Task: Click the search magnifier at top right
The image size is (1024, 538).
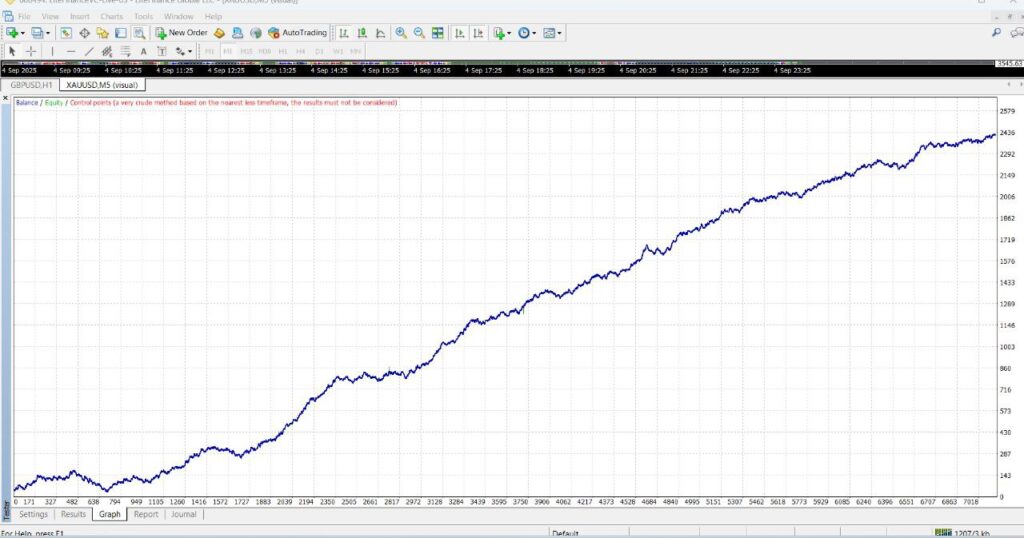Action: (996, 33)
